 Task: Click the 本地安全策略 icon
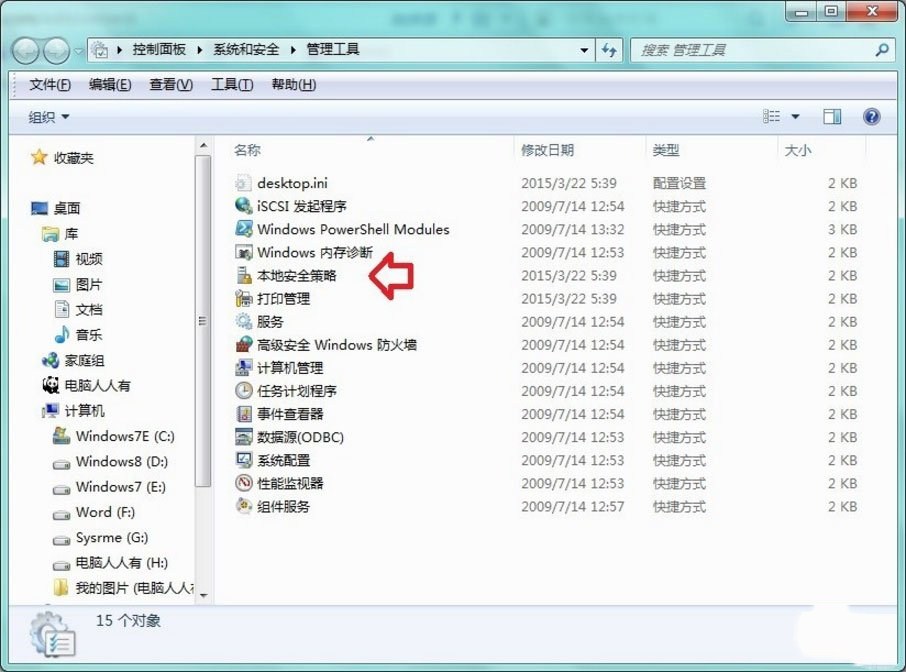pos(243,276)
